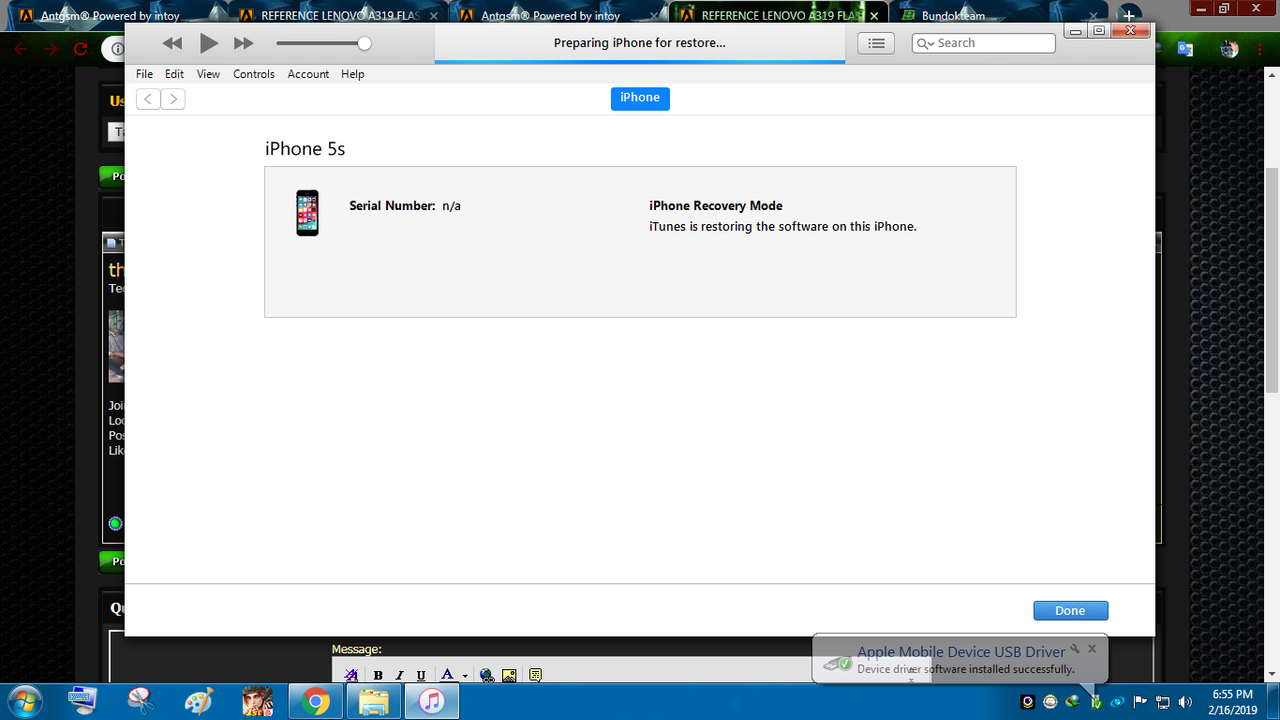1280x720 pixels.
Task: Toggle italic in forum message editor
Action: pos(399,676)
